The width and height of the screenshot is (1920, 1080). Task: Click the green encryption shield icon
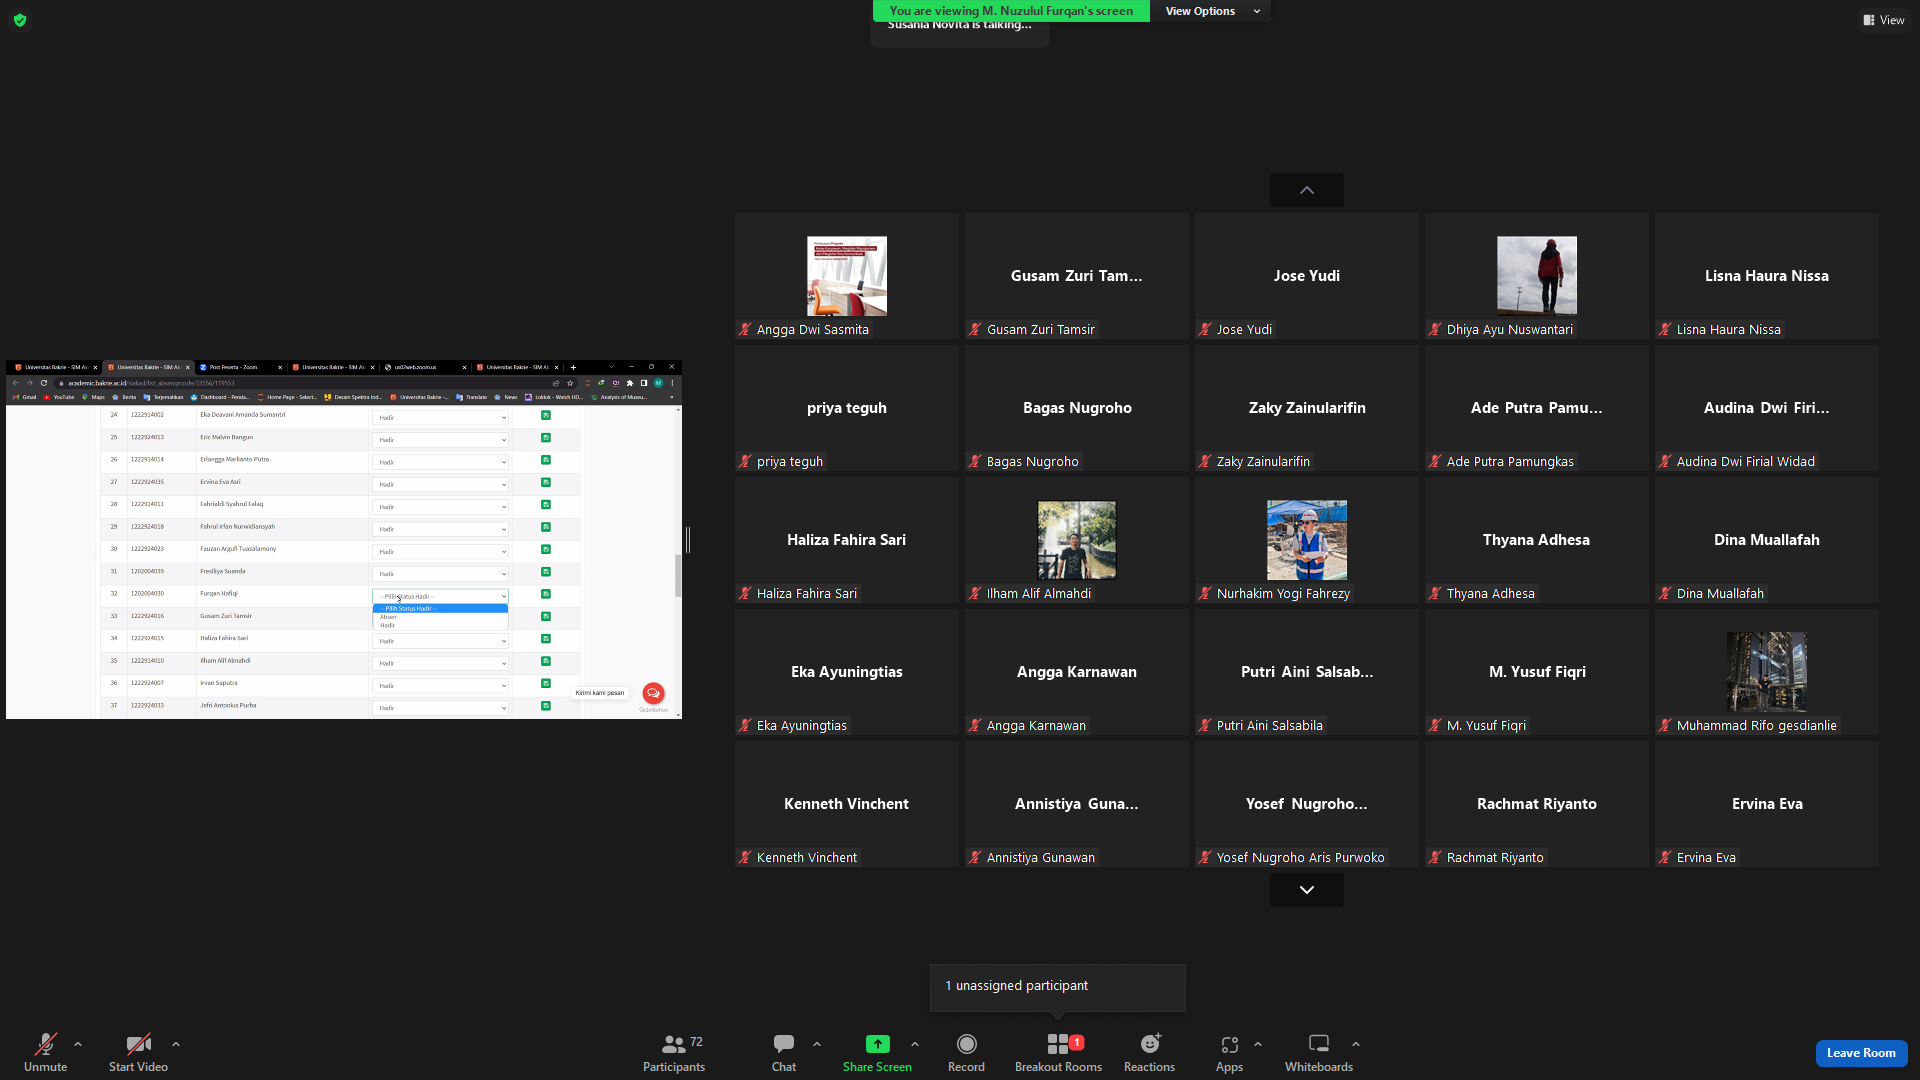click(x=19, y=20)
